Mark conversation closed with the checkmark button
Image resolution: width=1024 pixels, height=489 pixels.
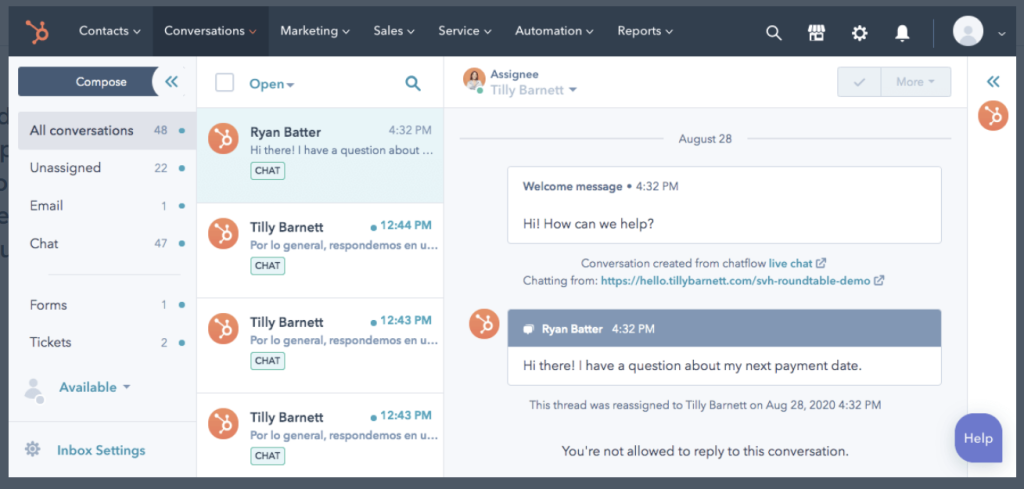859,82
